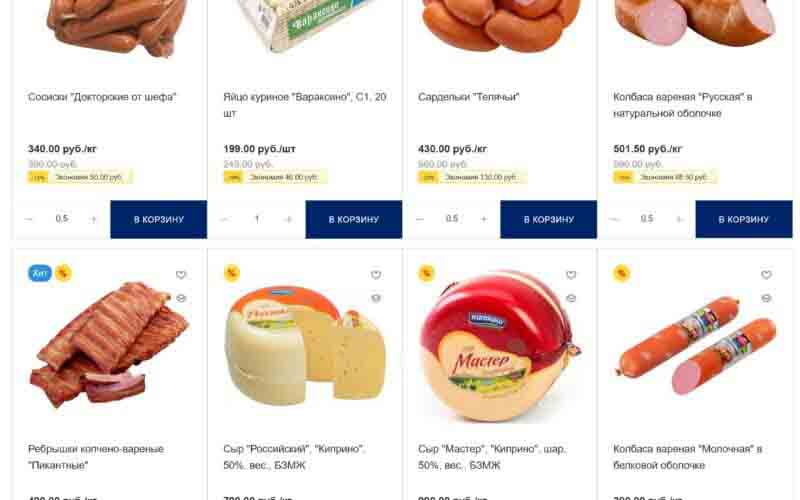Click compare icon on "Мастер" cheese card
Screen dimensions: 800x500
tap(571, 298)
